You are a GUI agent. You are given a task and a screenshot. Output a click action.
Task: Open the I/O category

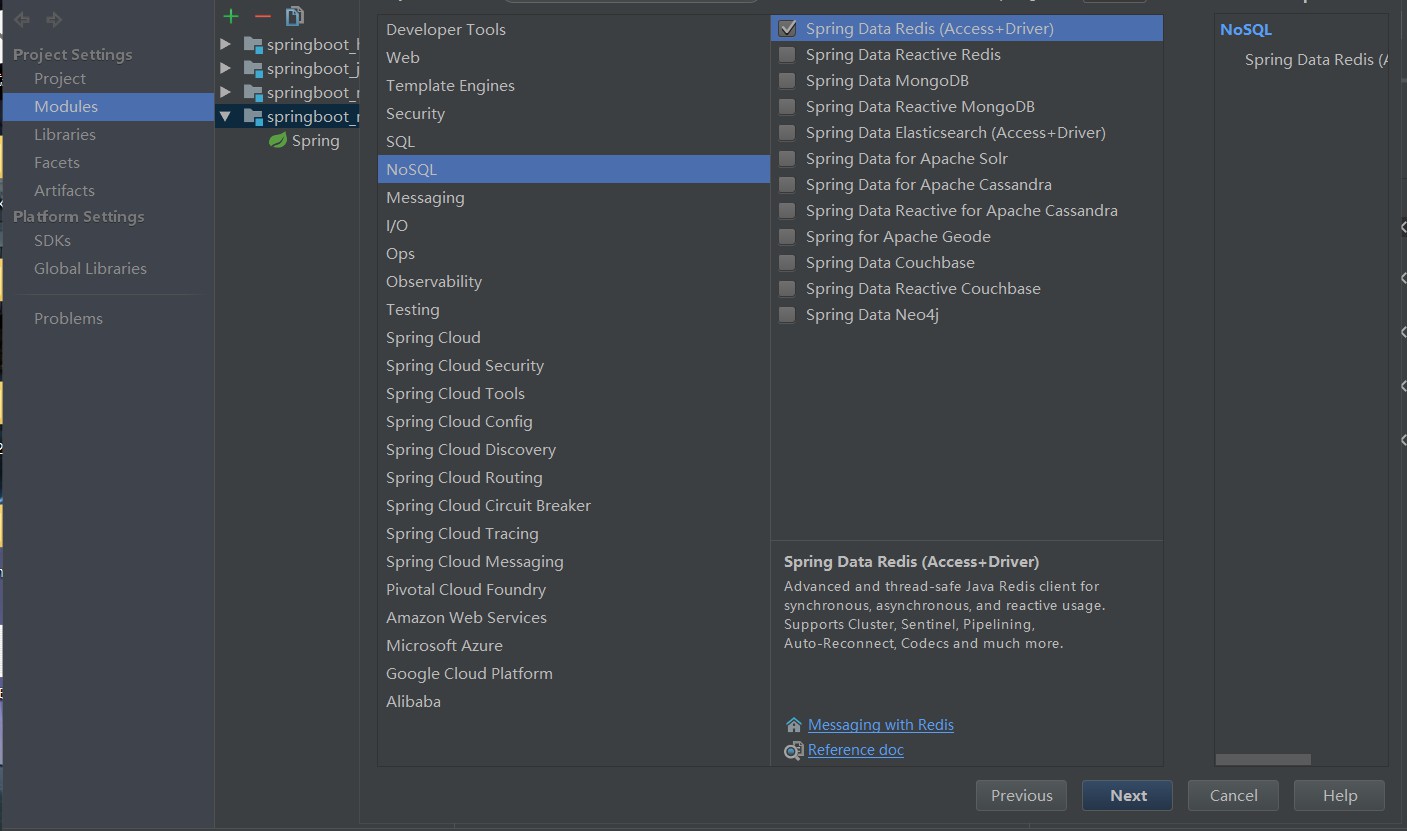pos(574,226)
